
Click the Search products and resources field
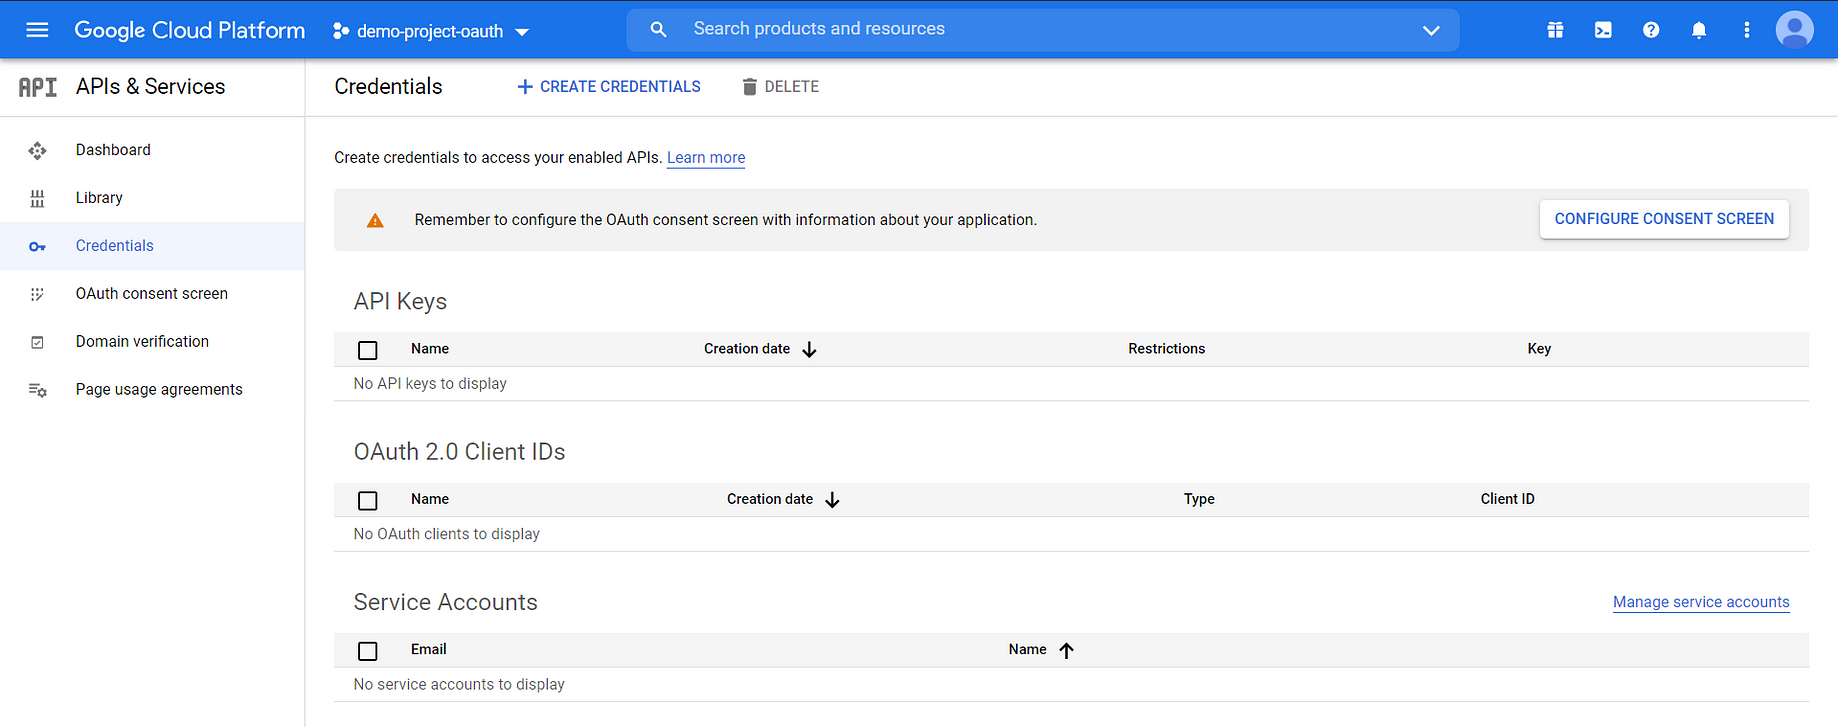point(1042,30)
